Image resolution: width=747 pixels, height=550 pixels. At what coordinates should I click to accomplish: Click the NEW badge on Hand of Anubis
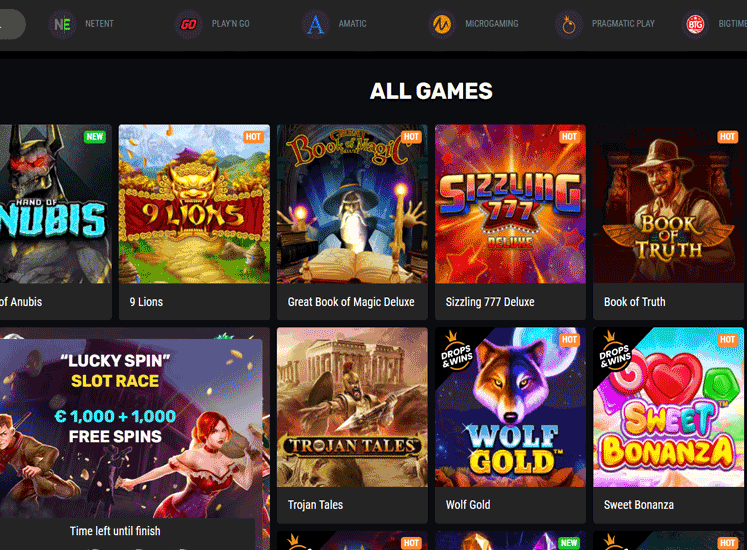pos(95,137)
